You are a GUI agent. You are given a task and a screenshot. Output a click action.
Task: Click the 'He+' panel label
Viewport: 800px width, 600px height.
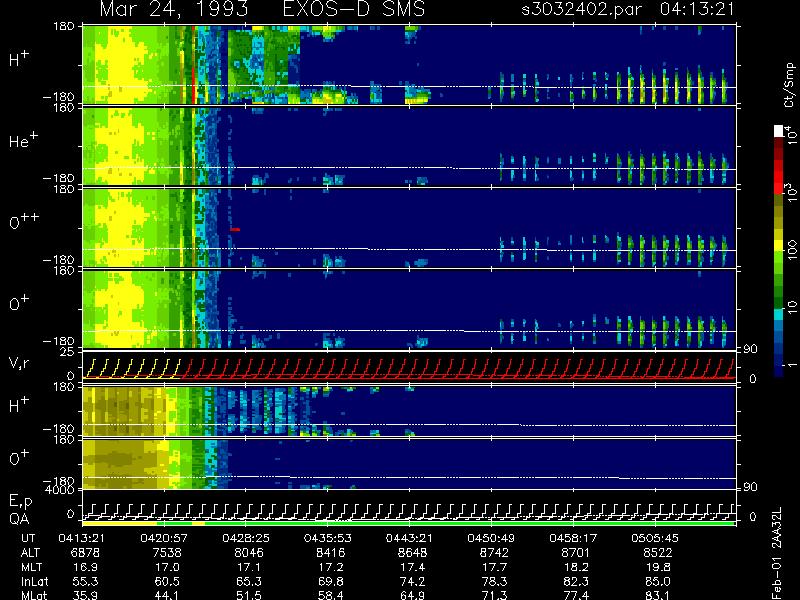[23, 140]
